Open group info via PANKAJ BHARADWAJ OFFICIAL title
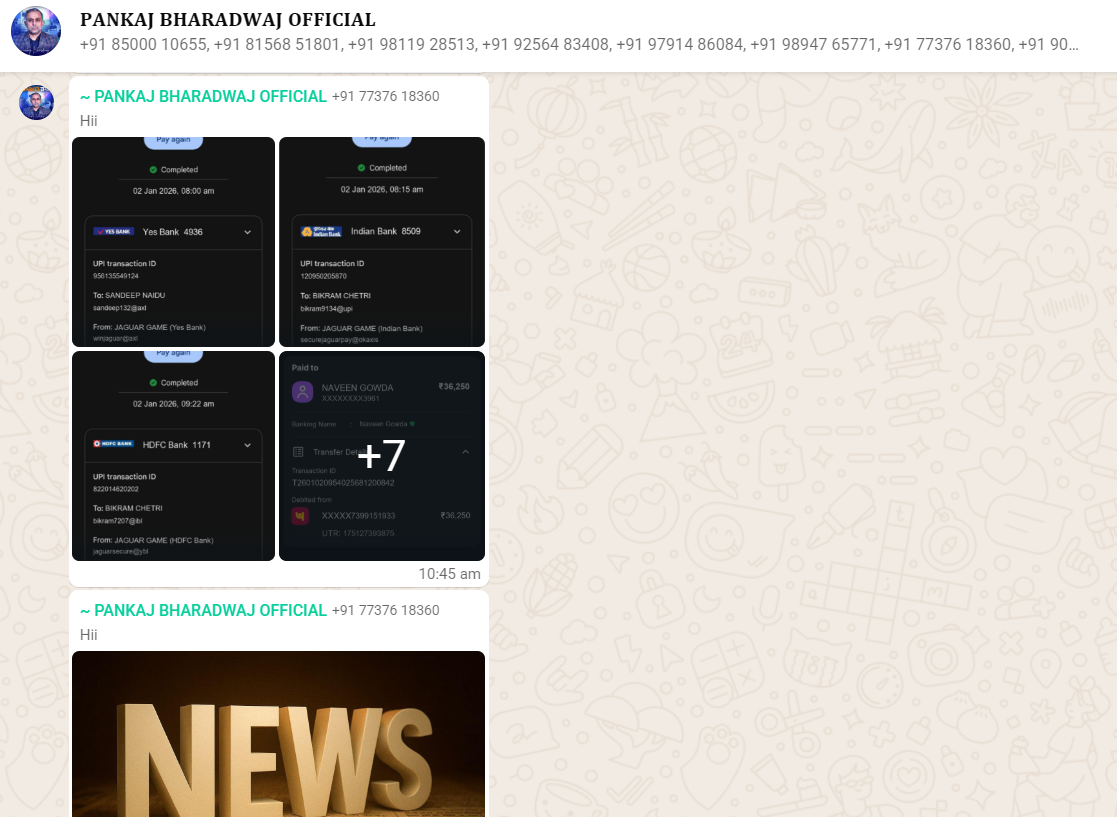The height and width of the screenshot is (817, 1117). [228, 20]
